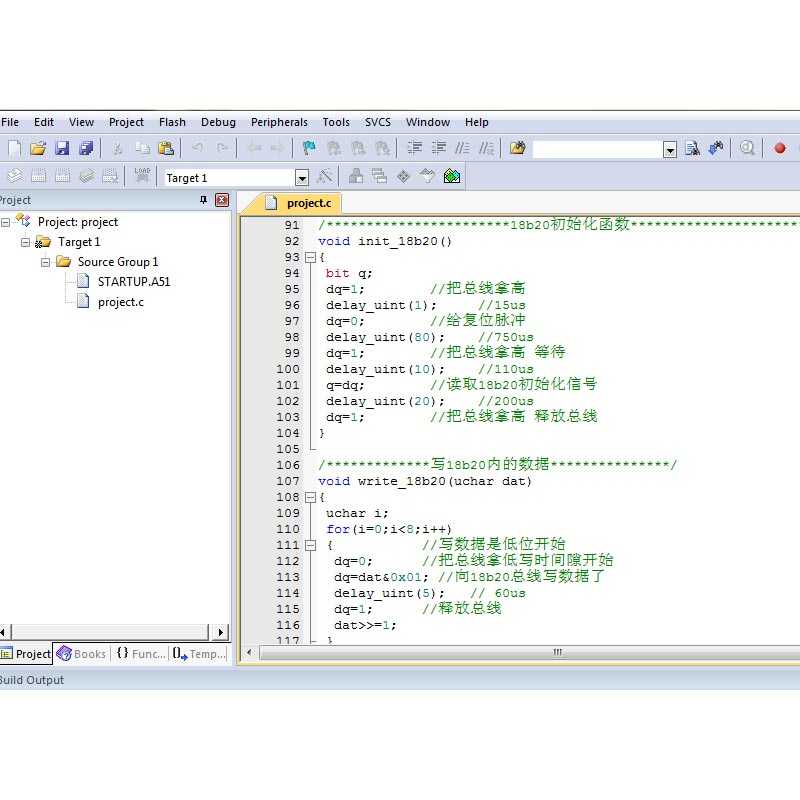Viewport: 800px width, 800px height.
Task: Comment out the selected lines
Action: 462,148
